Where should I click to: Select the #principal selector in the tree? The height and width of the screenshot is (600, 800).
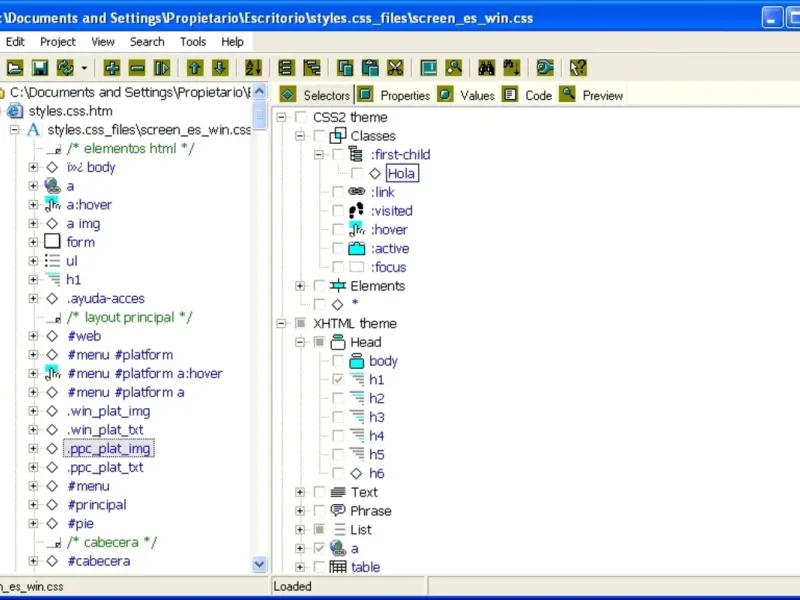pyautogui.click(x=96, y=505)
